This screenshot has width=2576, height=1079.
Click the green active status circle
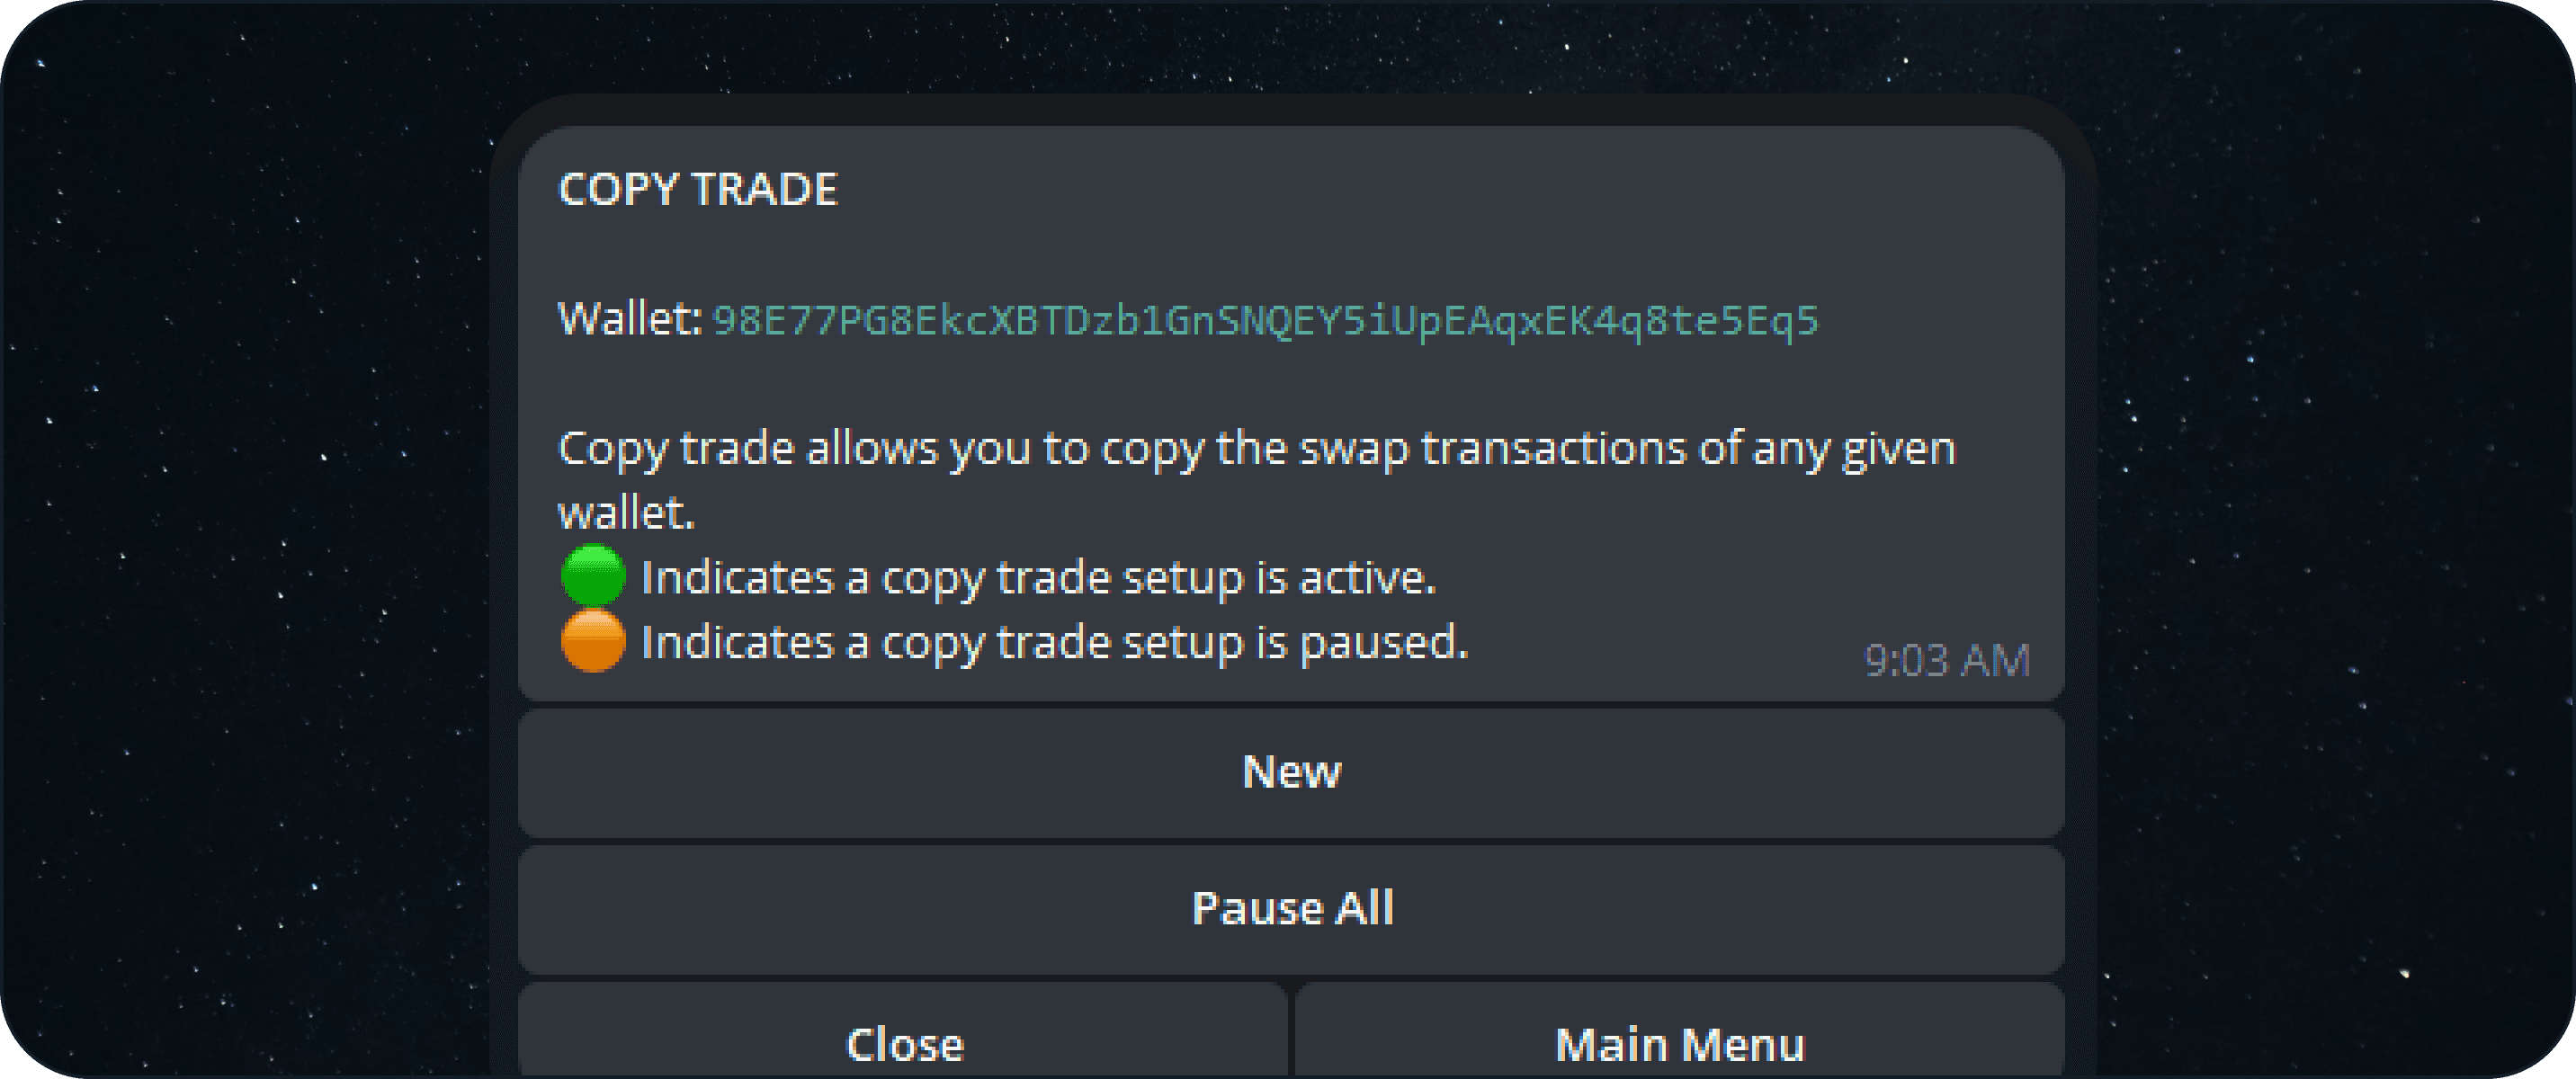pos(593,576)
